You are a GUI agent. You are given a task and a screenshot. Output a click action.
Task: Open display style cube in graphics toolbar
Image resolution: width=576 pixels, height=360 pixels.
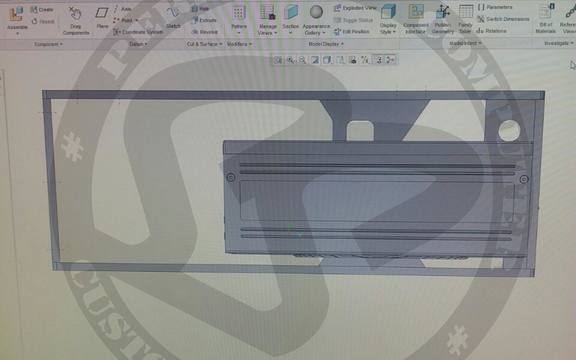click(x=327, y=60)
